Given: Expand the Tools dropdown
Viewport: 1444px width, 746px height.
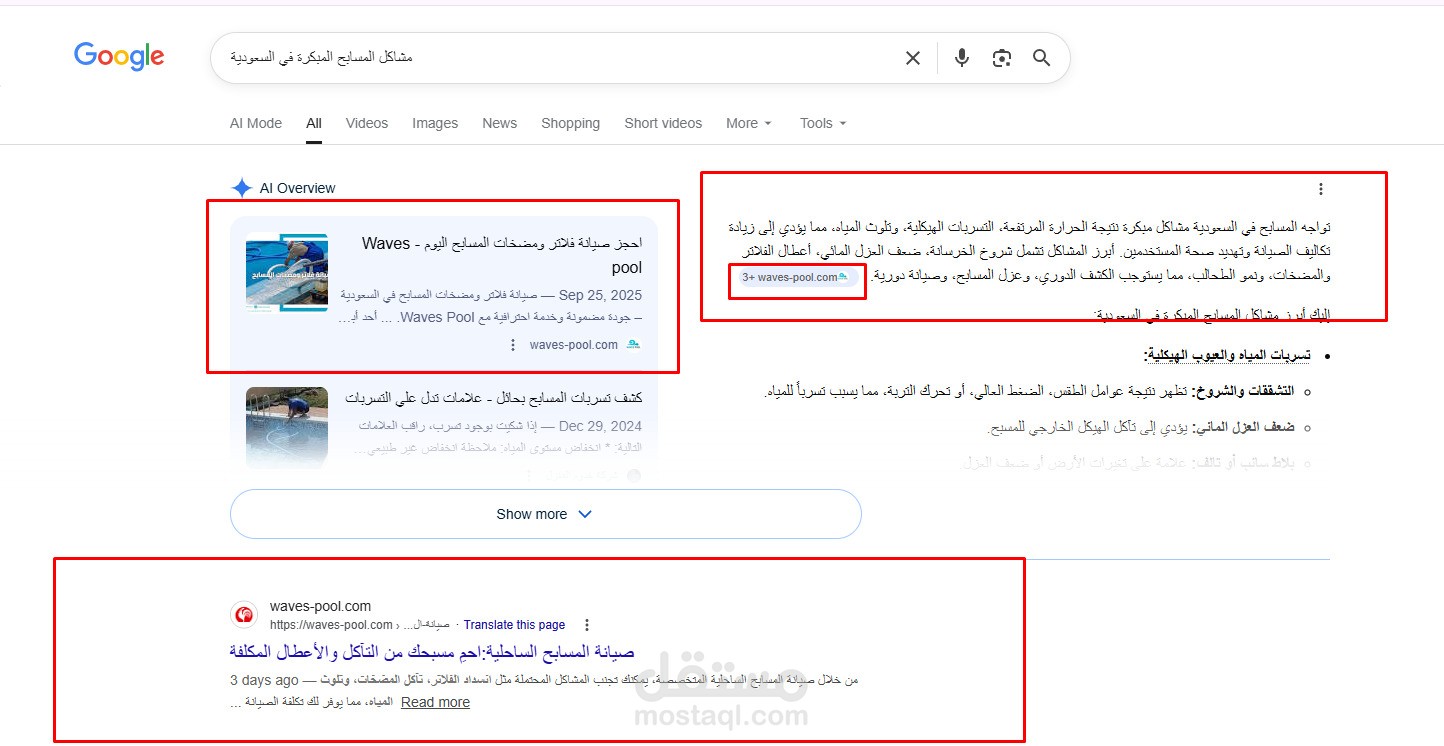Looking at the screenshot, I should pyautogui.click(x=823, y=123).
